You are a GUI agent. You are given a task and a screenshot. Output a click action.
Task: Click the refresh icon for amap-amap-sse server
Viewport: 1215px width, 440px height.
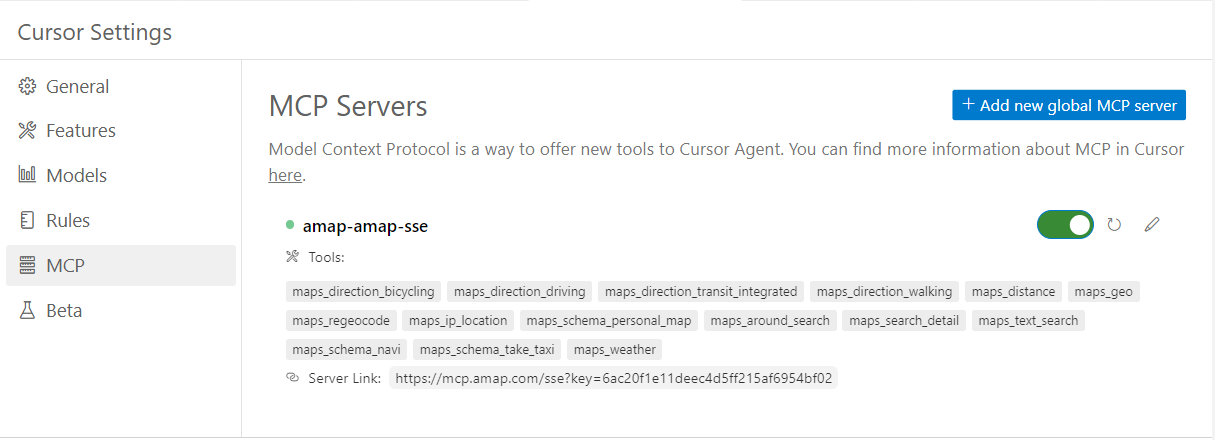(1114, 225)
